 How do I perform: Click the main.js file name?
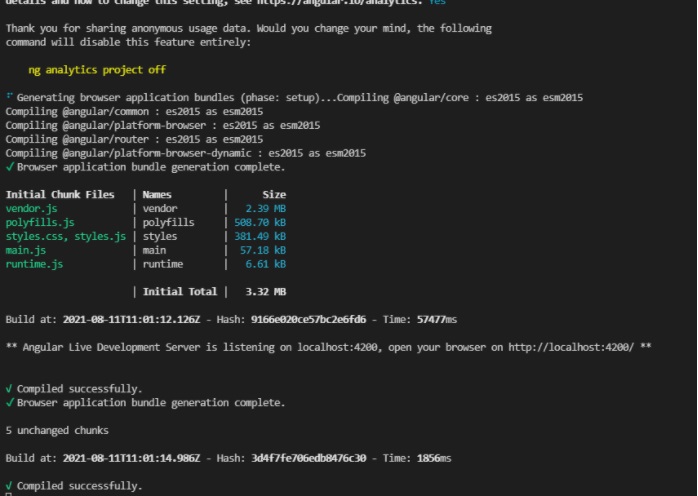click(25, 250)
